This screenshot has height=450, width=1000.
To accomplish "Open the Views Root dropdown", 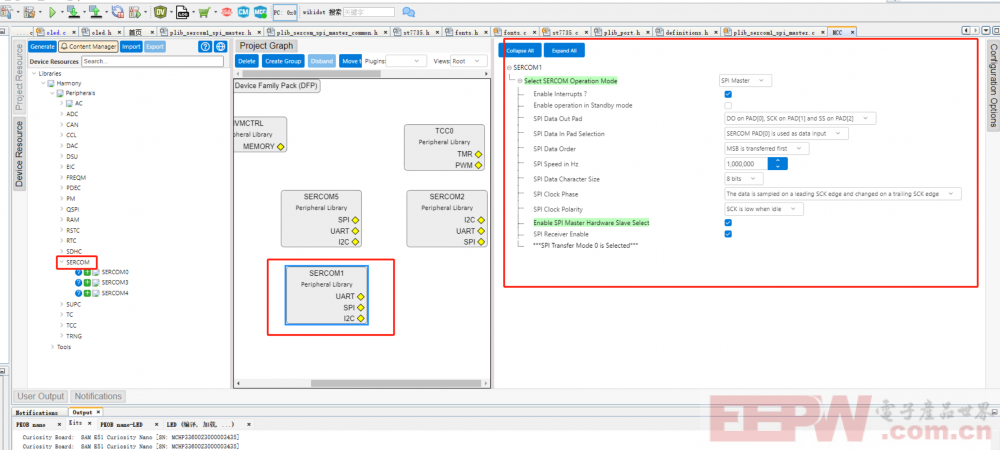I will click(x=469, y=61).
